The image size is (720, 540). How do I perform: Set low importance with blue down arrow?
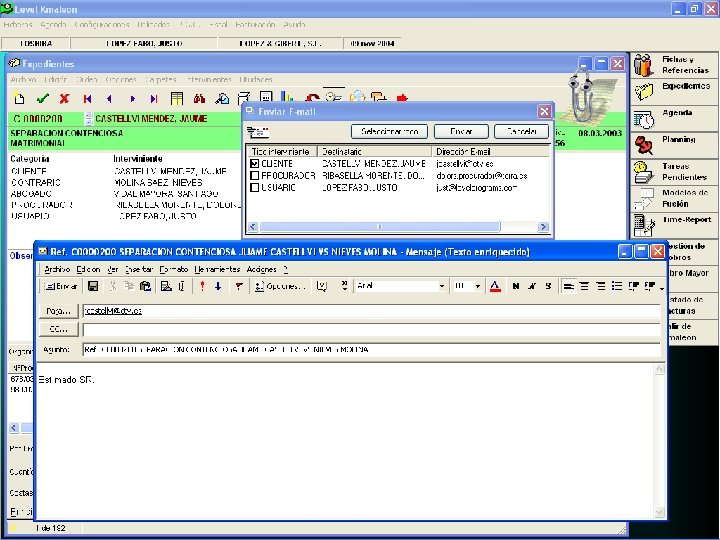(218, 286)
